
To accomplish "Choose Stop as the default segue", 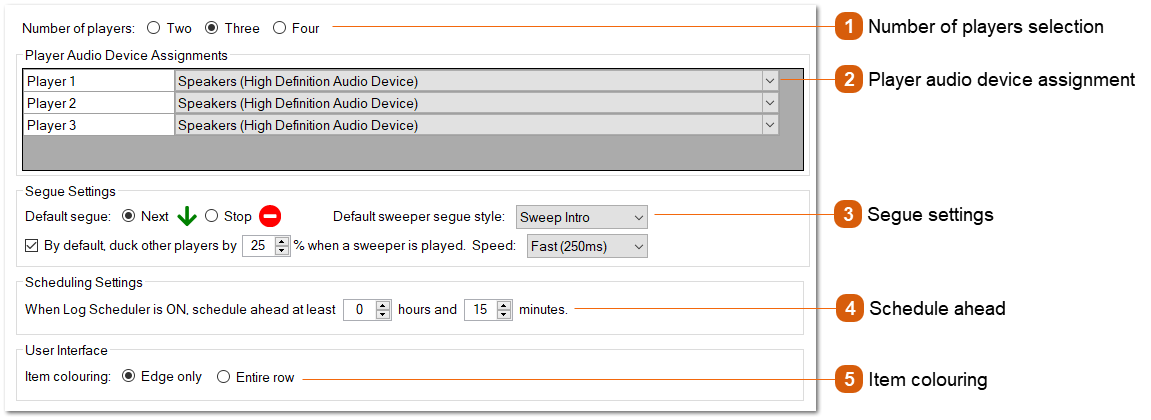I will (x=211, y=216).
